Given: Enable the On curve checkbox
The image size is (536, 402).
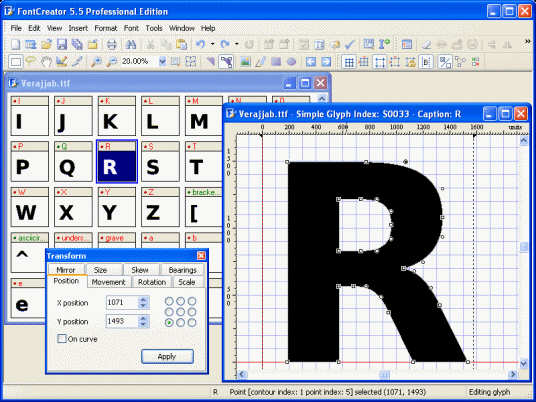Looking at the screenshot, I should 62,339.
